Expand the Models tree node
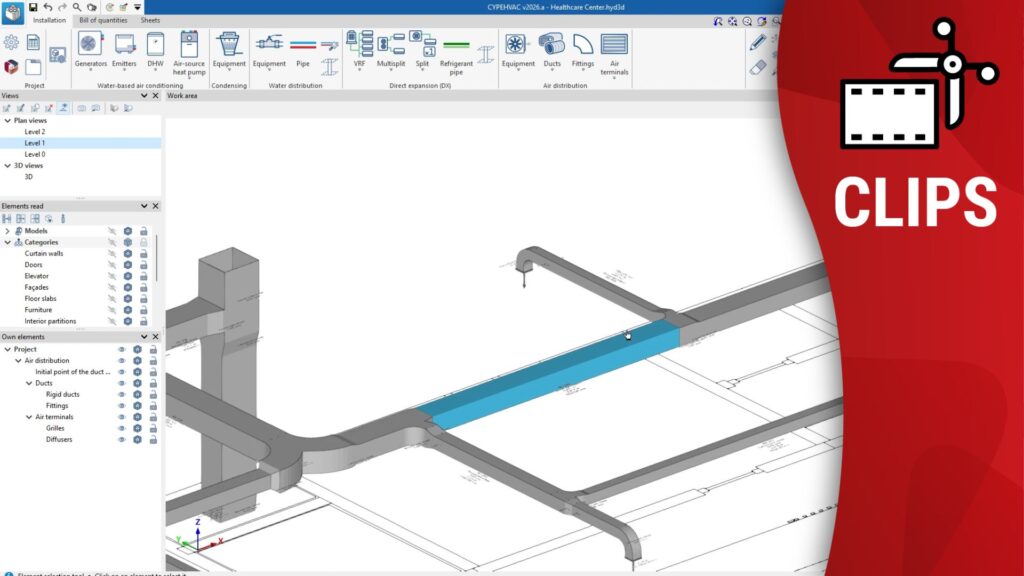 [8, 231]
